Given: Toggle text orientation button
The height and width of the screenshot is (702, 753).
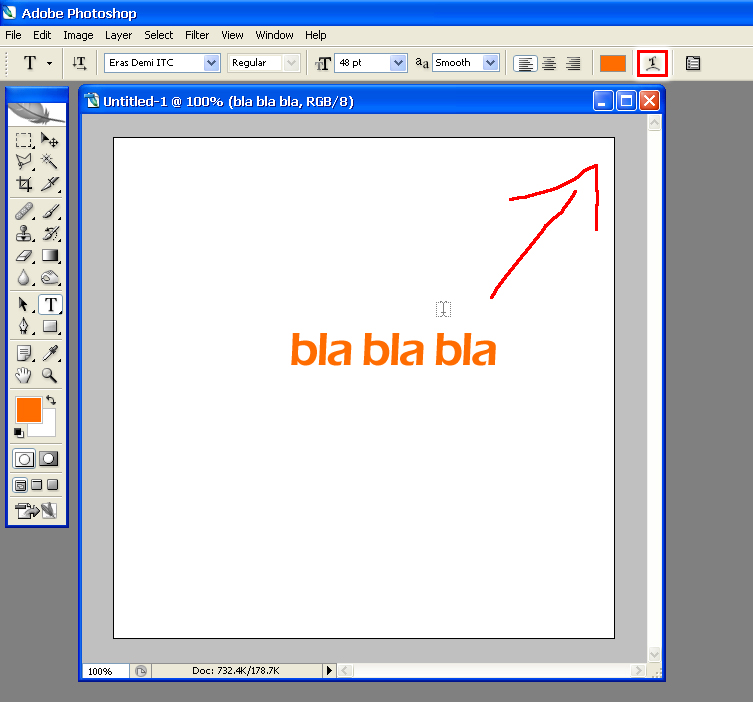Looking at the screenshot, I should tap(80, 63).
